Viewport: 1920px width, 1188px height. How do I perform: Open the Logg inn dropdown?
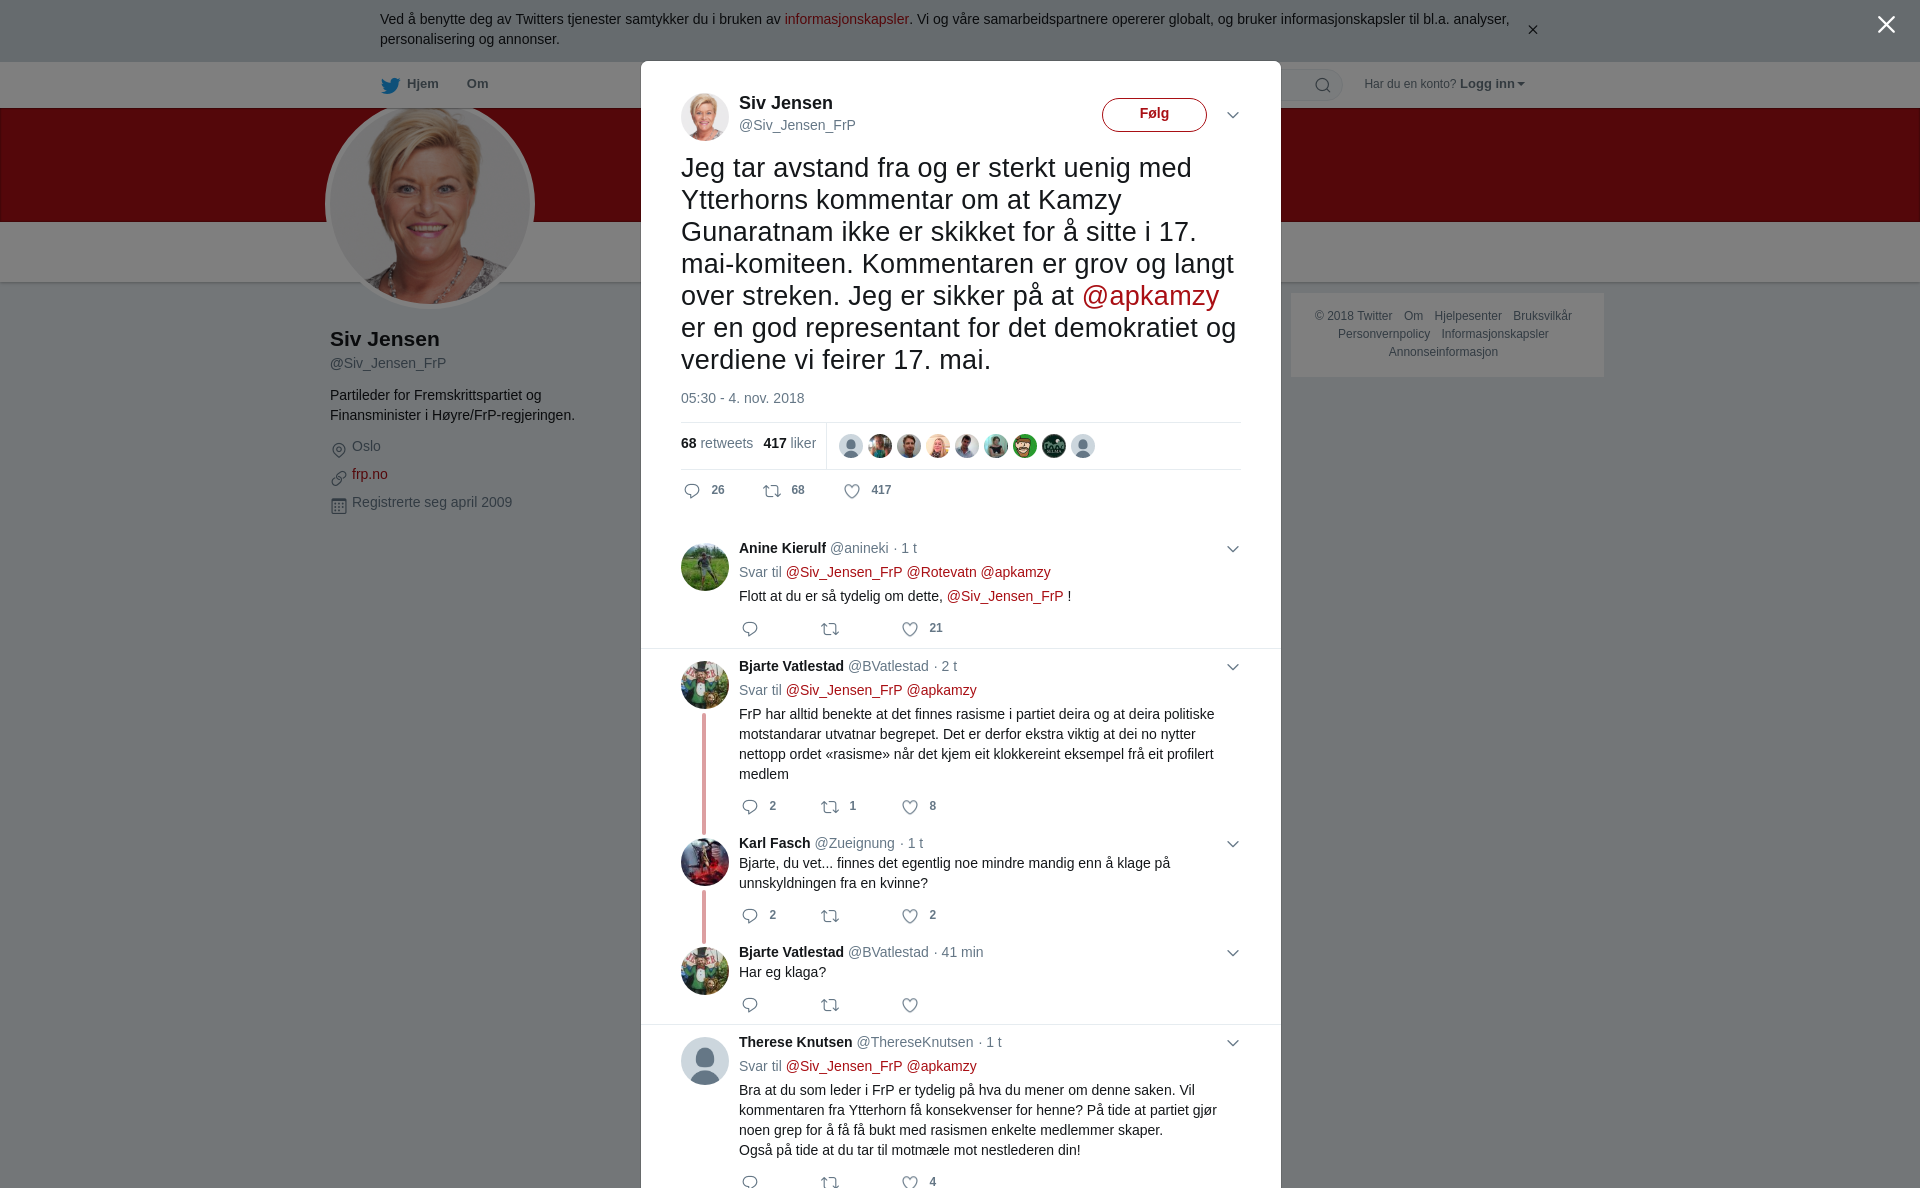(1492, 84)
